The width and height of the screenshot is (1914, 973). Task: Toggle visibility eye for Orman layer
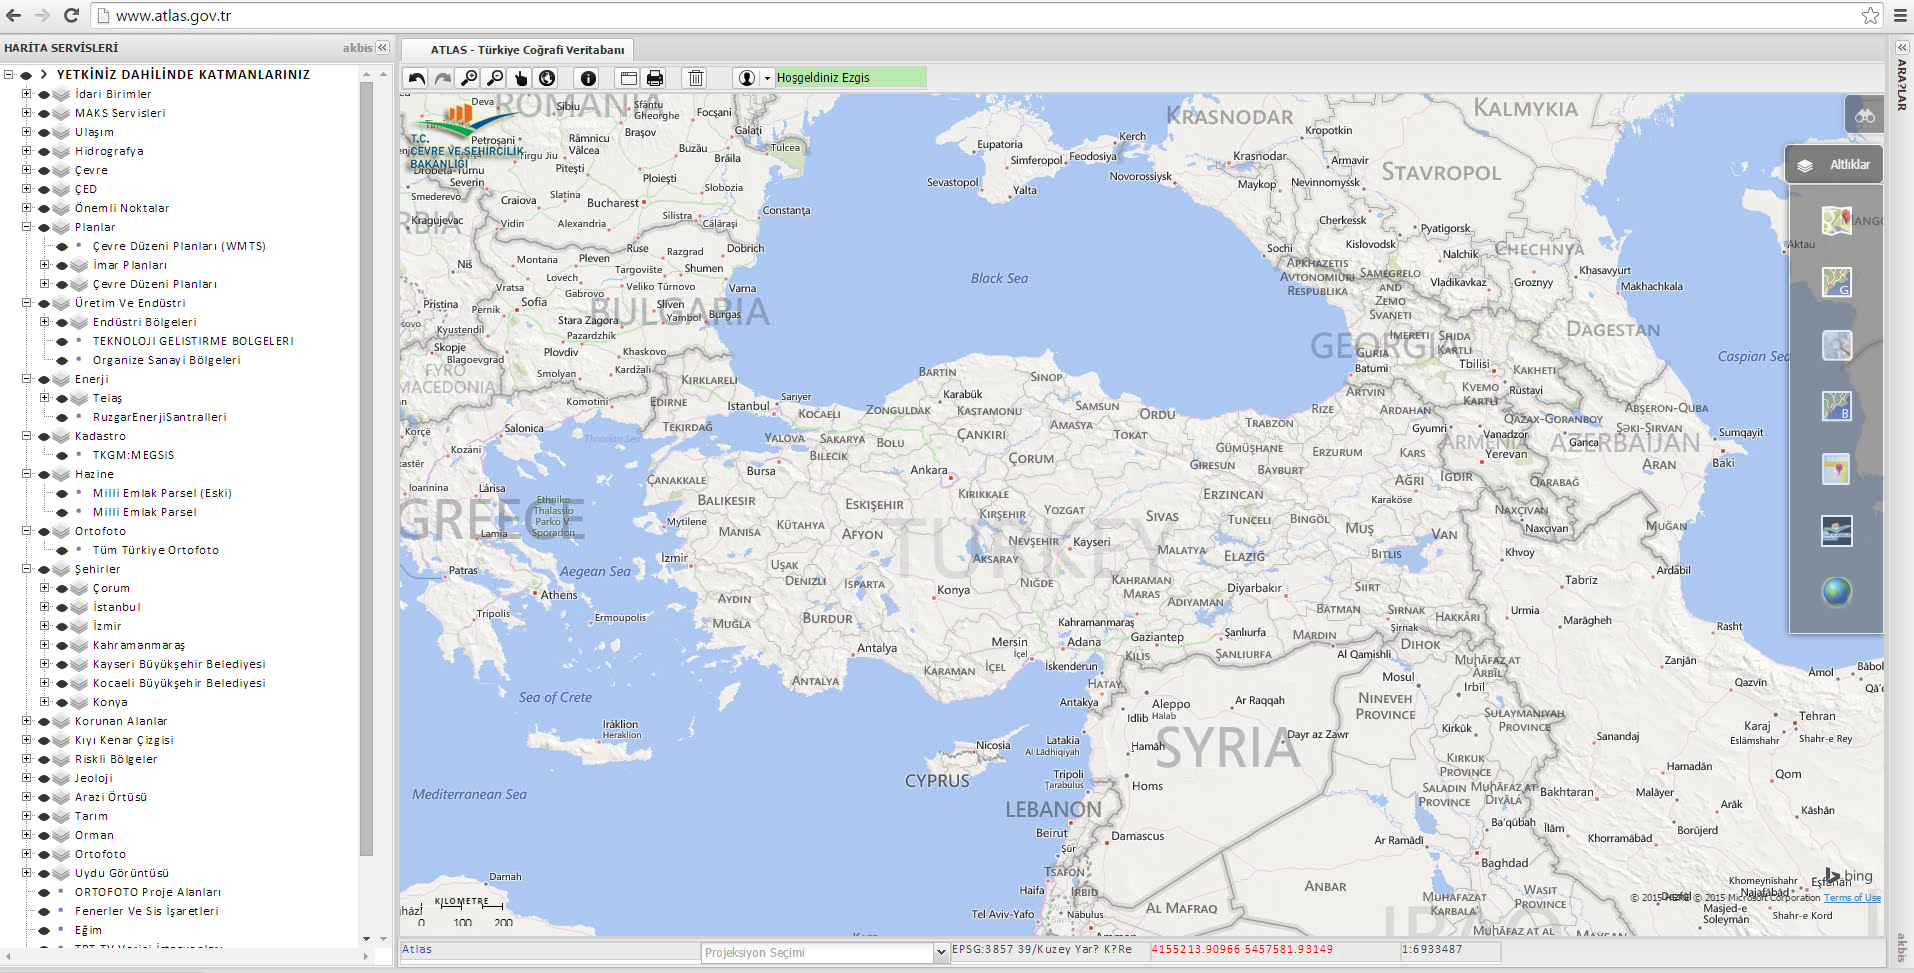[44, 836]
